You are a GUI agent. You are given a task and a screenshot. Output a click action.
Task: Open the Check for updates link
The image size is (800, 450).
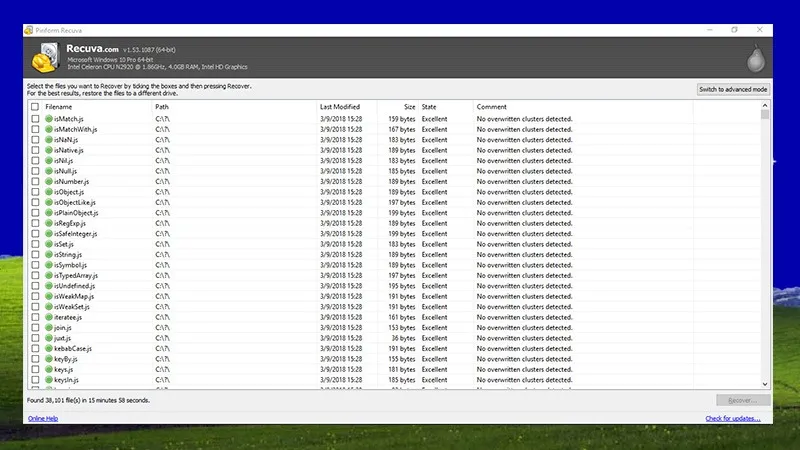733,418
